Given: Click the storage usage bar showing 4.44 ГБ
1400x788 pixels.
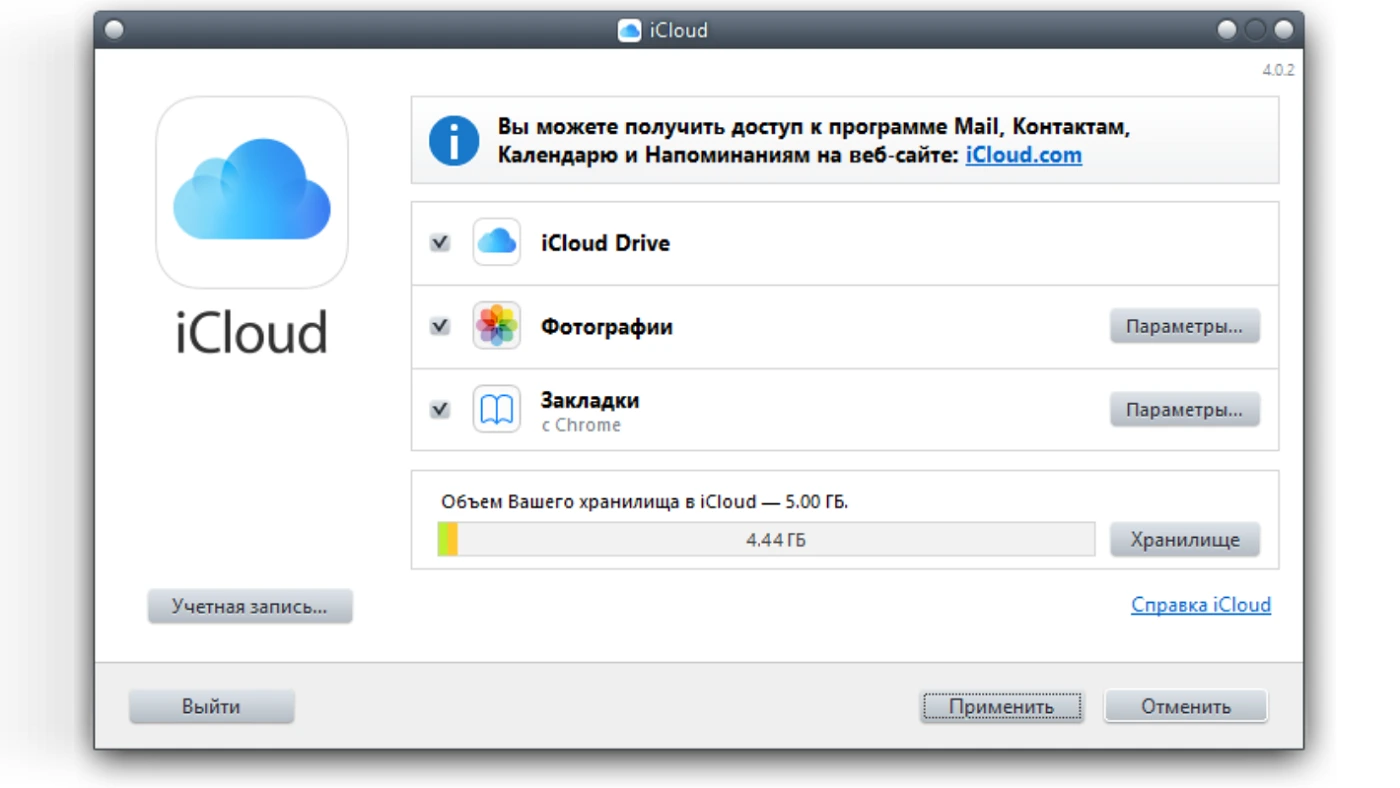Looking at the screenshot, I should (x=766, y=540).
